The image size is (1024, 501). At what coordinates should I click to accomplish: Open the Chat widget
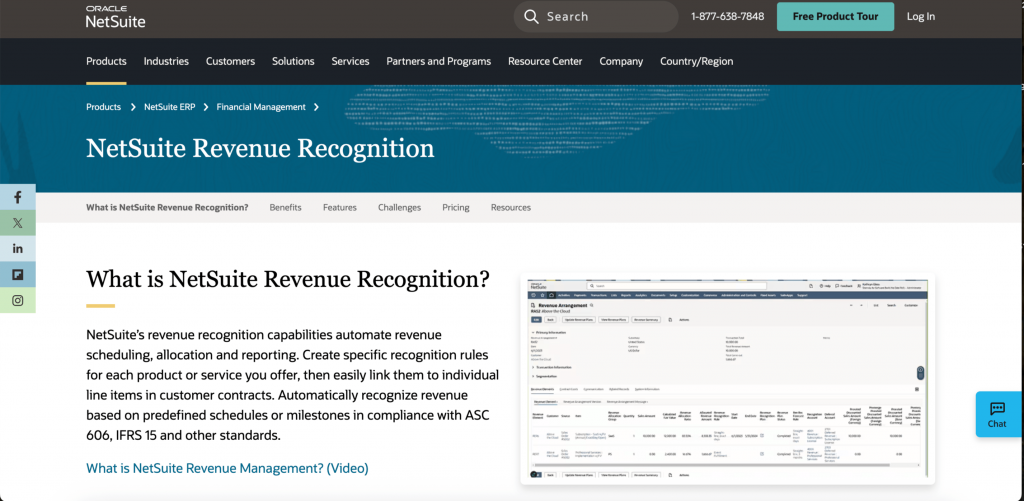point(998,414)
